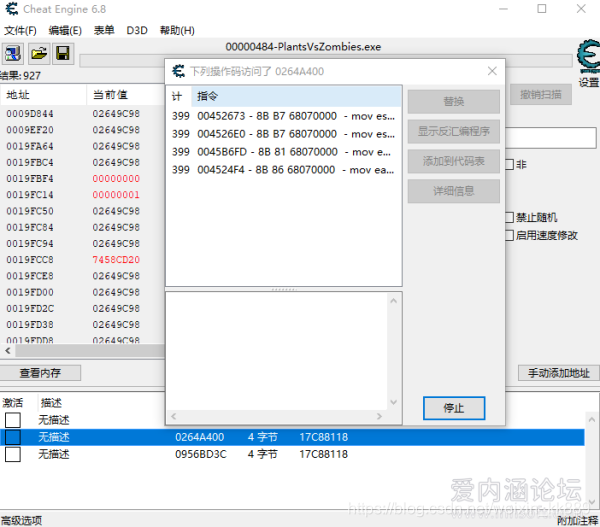Click the 指令 column header
This screenshot has height=527, width=600.
tap(296, 96)
